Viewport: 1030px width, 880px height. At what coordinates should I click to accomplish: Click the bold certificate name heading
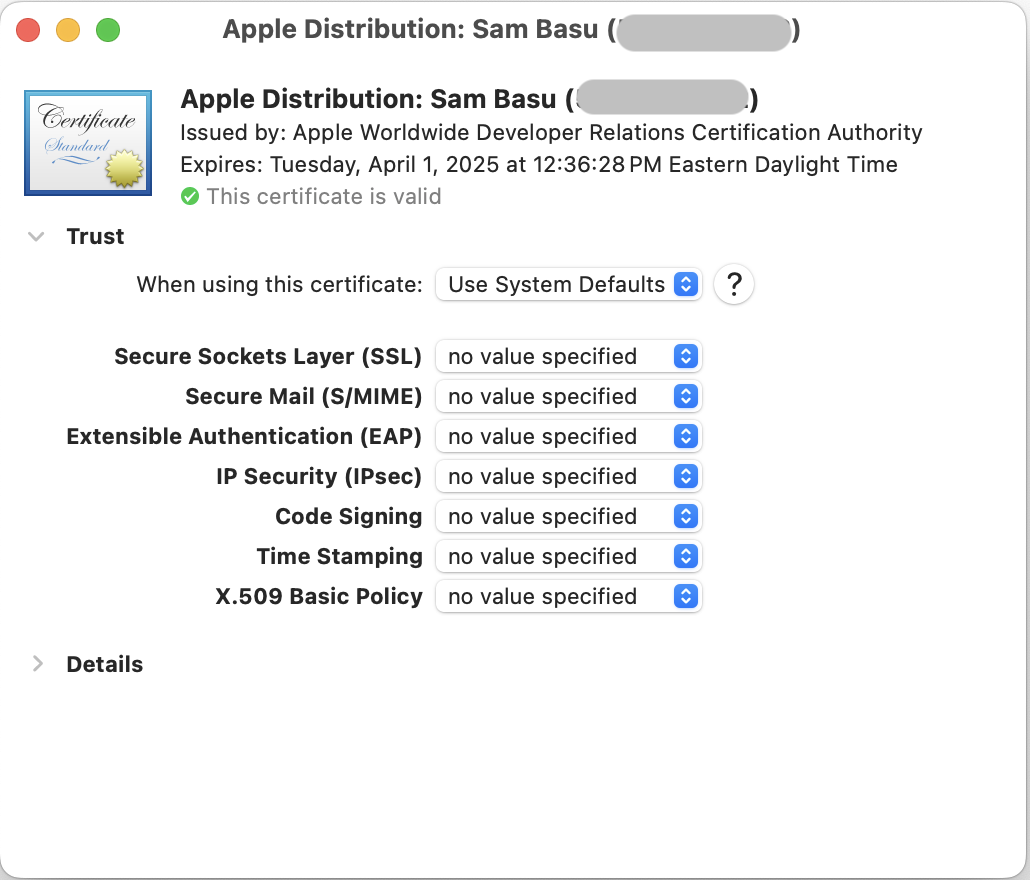(x=469, y=99)
